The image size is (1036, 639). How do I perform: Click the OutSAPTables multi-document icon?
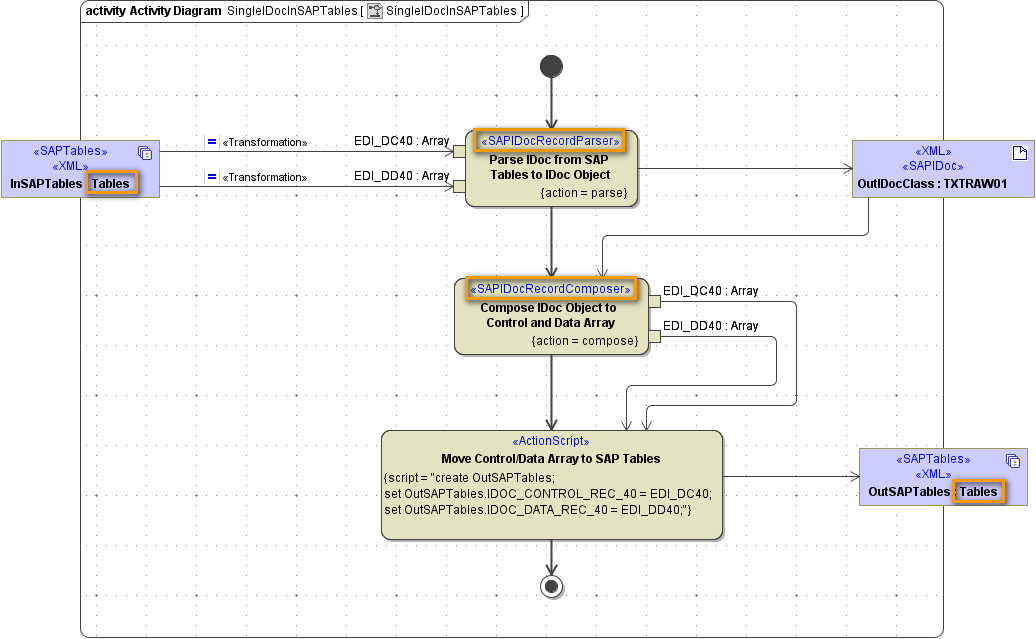click(1012, 461)
